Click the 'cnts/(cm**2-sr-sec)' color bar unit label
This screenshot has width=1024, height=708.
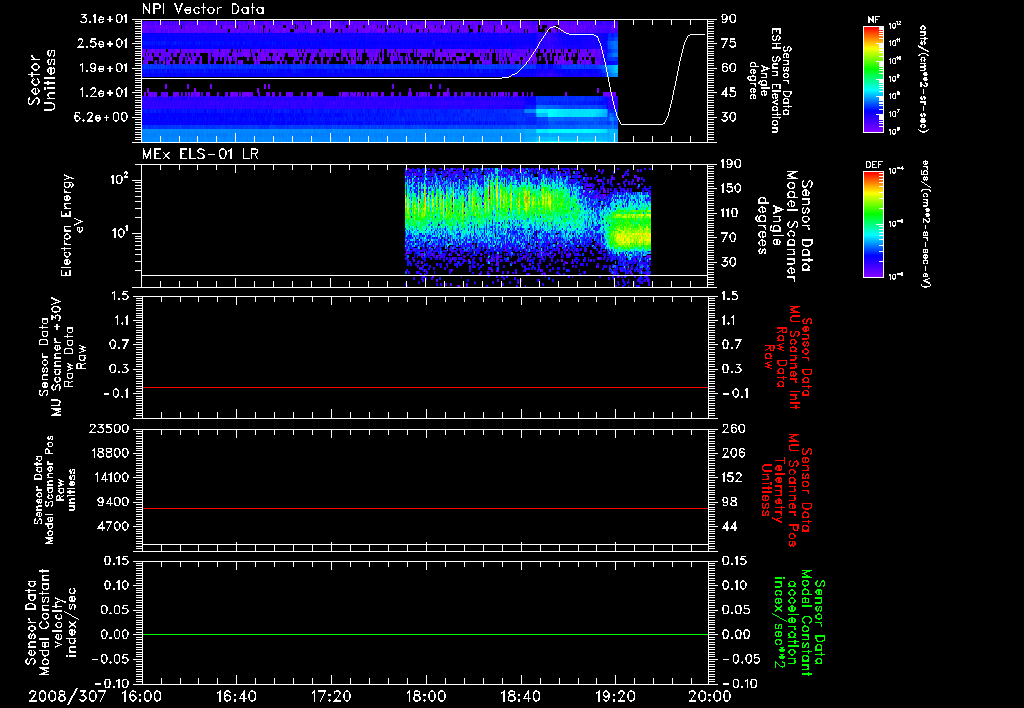click(x=923, y=79)
